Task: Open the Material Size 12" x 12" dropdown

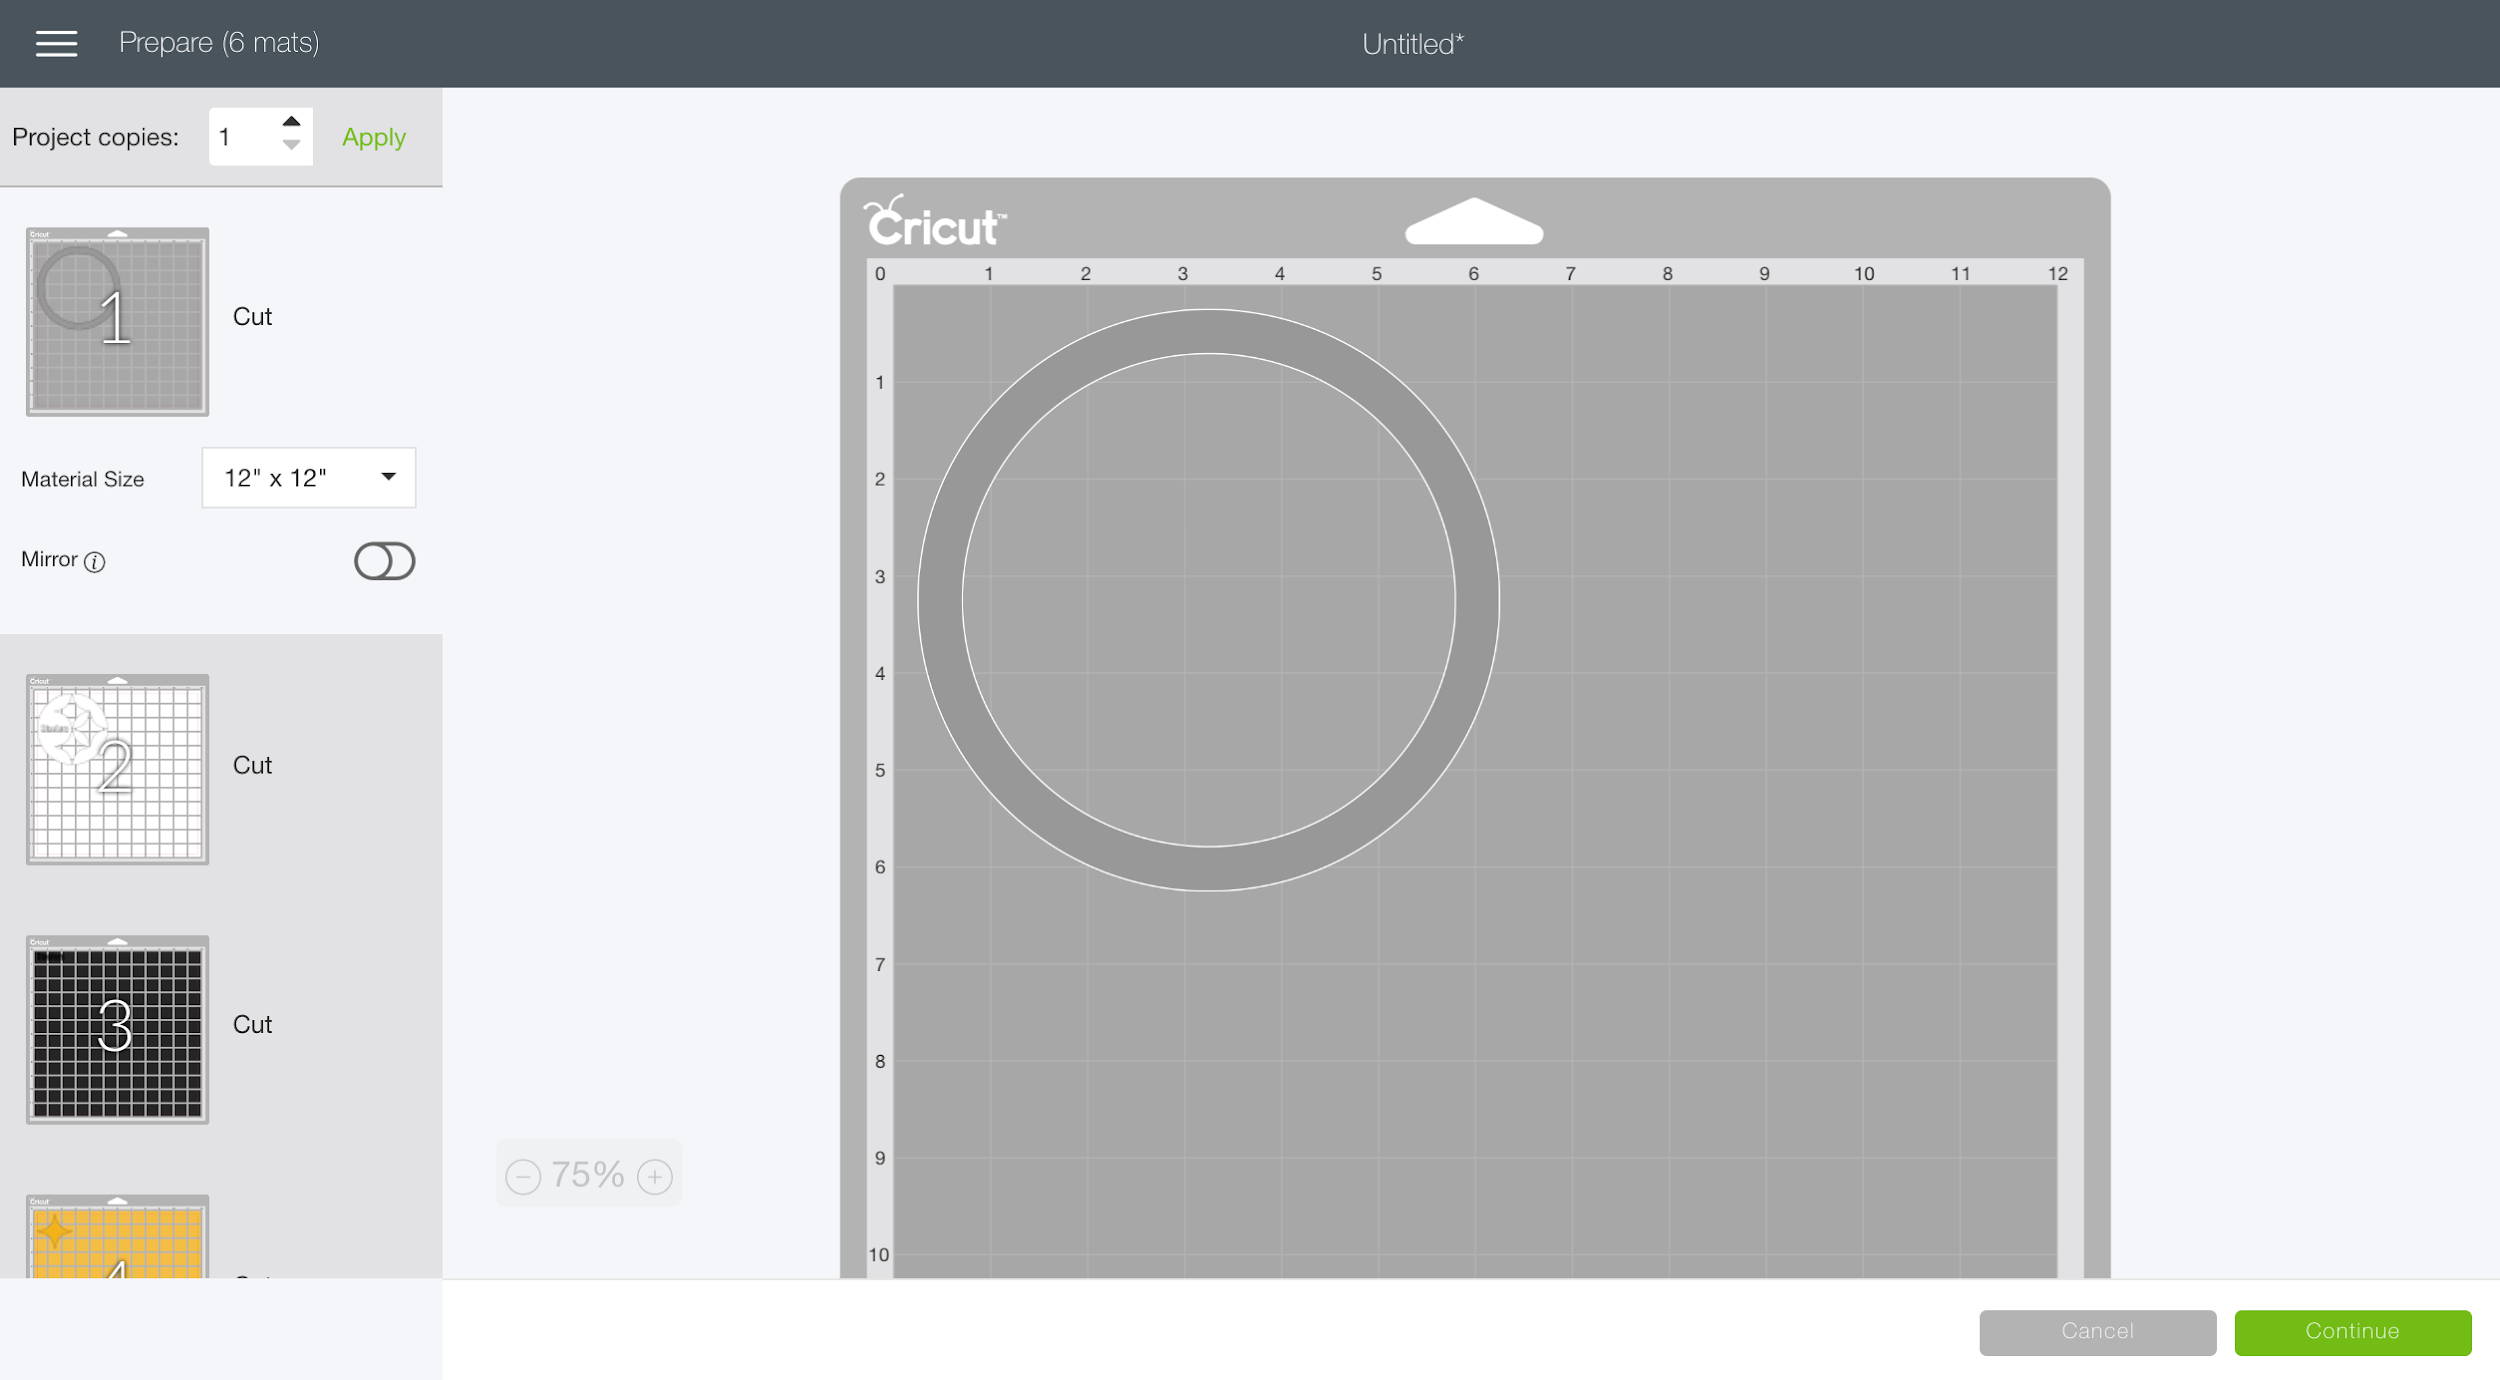Action: click(x=309, y=478)
